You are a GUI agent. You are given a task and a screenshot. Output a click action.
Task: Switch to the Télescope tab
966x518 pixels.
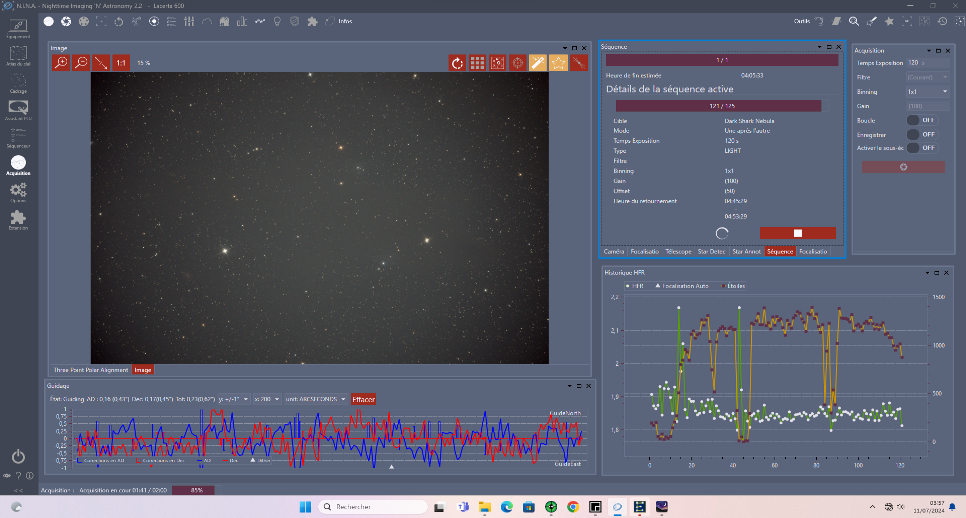point(678,251)
